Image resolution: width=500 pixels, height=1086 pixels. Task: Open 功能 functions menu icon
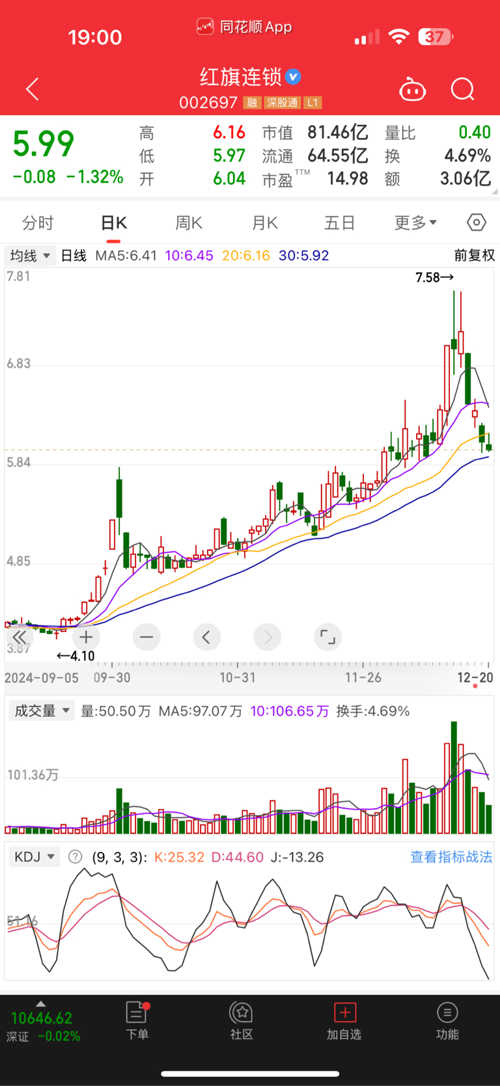tap(447, 1022)
